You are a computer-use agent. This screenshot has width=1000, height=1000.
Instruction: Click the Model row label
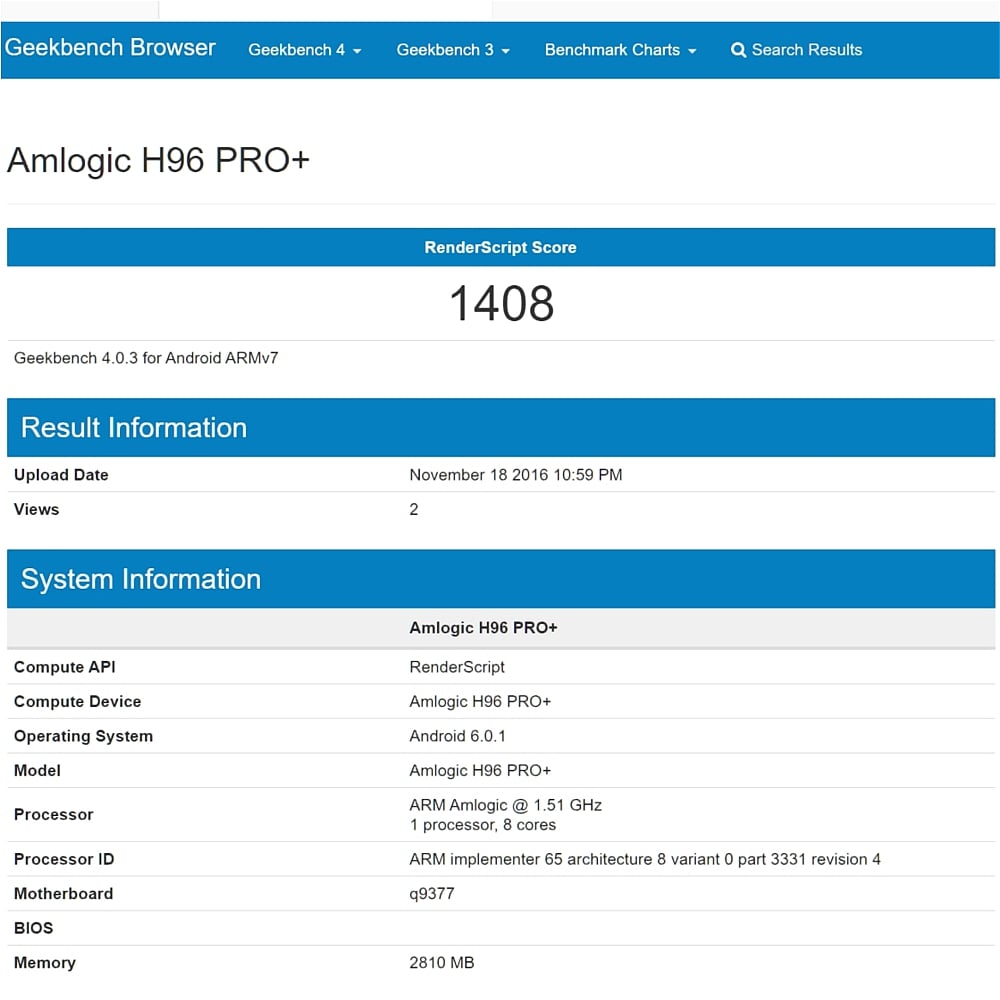click(37, 770)
